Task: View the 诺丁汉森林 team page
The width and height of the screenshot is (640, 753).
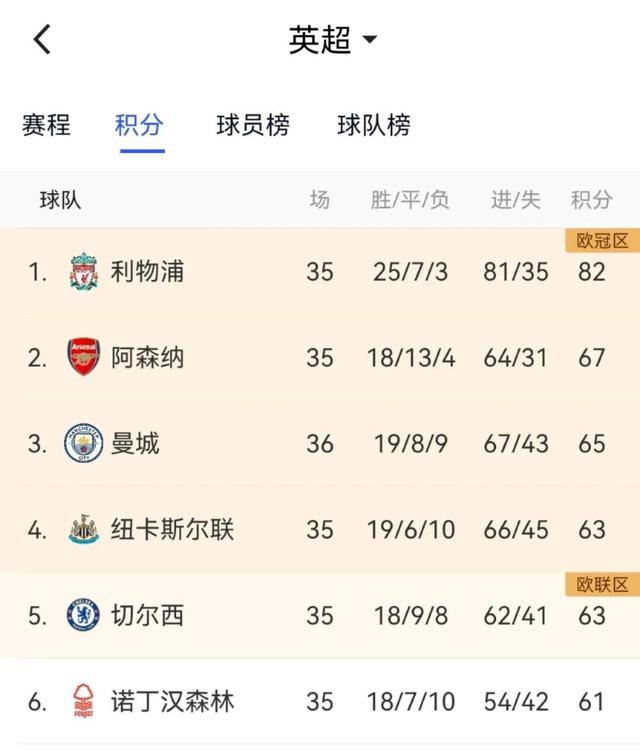Action: click(x=172, y=702)
